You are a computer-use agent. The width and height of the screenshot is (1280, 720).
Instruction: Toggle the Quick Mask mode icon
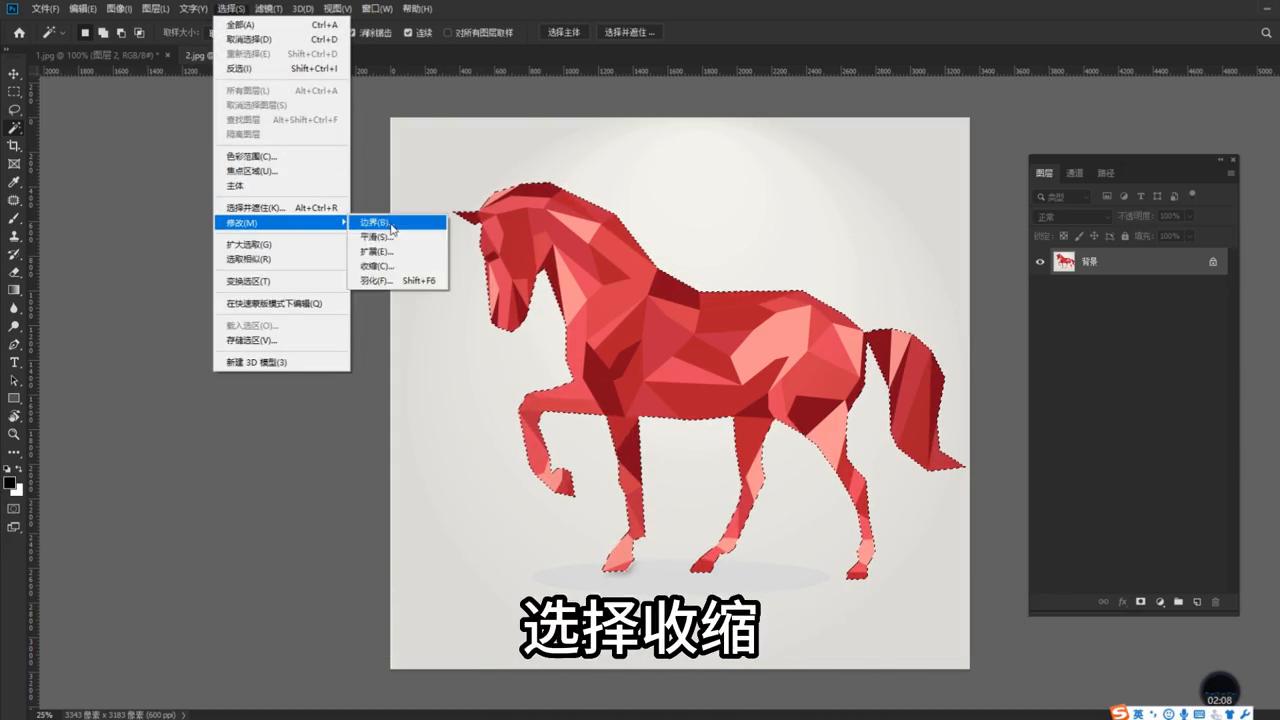click(14, 509)
